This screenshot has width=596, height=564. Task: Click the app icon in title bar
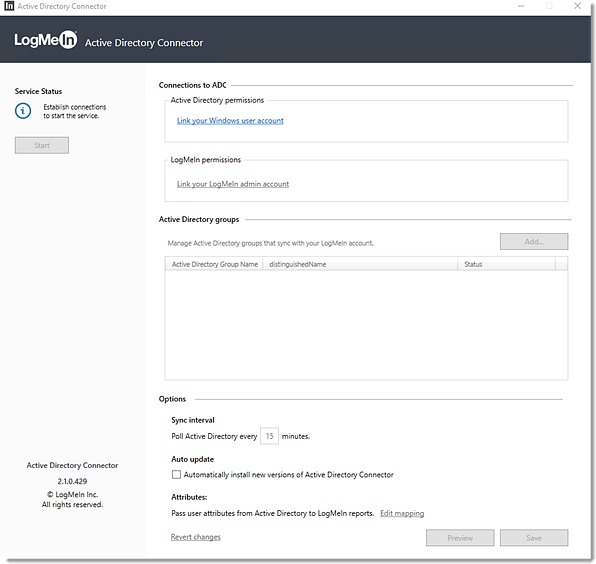coord(9,6)
